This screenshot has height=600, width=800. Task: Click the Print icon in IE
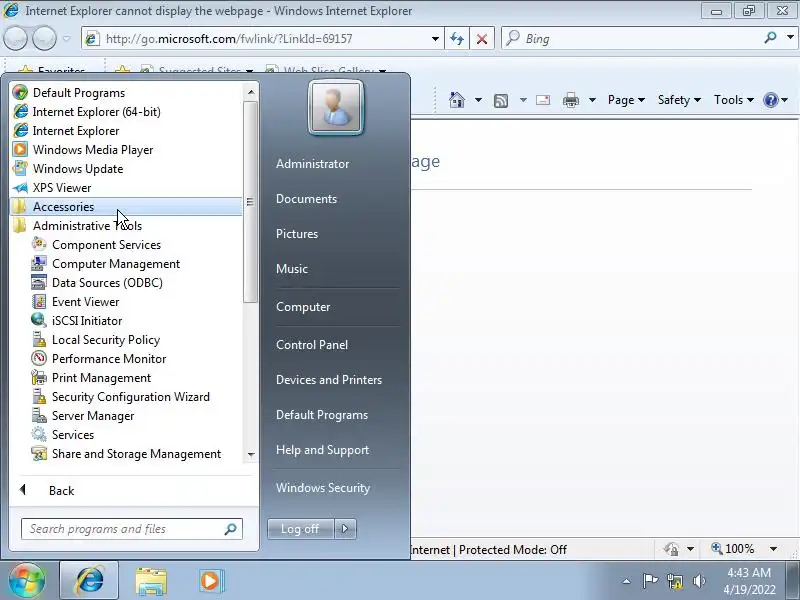pos(571,100)
